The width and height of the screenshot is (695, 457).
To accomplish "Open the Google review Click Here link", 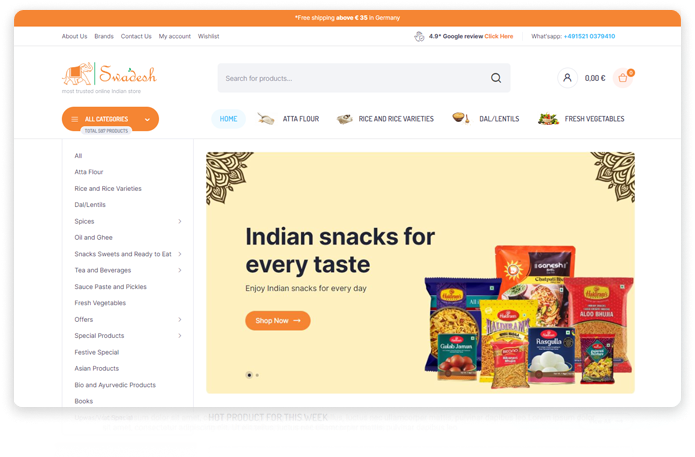I will coord(499,36).
